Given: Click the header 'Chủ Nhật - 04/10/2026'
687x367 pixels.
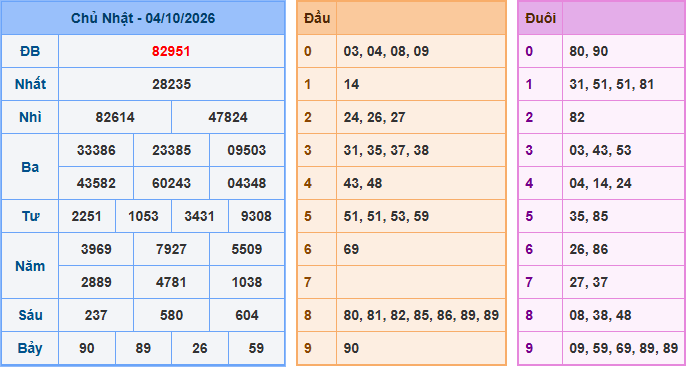Looking at the screenshot, I should click(x=143, y=18).
